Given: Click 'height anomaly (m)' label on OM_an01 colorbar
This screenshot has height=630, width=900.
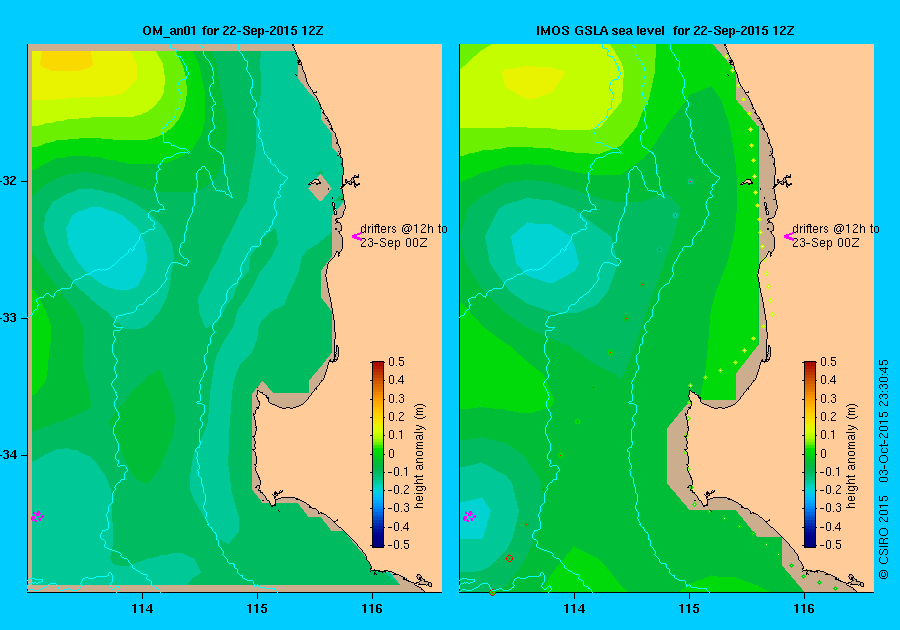Looking at the screenshot, I should (420, 456).
